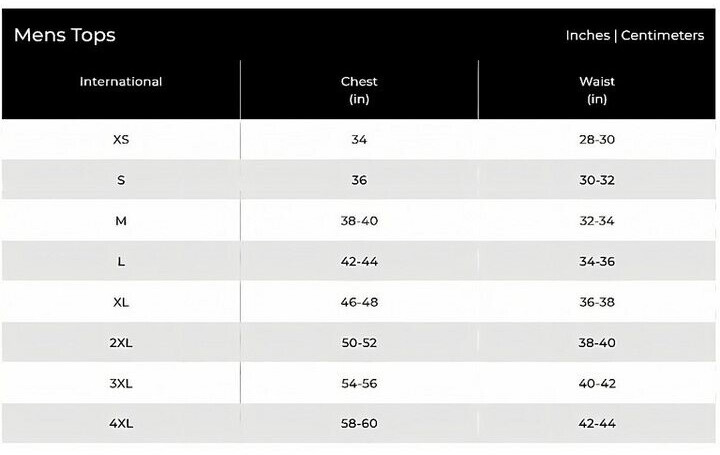Image resolution: width=720 pixels, height=455 pixels.
Task: Switch units to Centimeters
Action: point(662,35)
